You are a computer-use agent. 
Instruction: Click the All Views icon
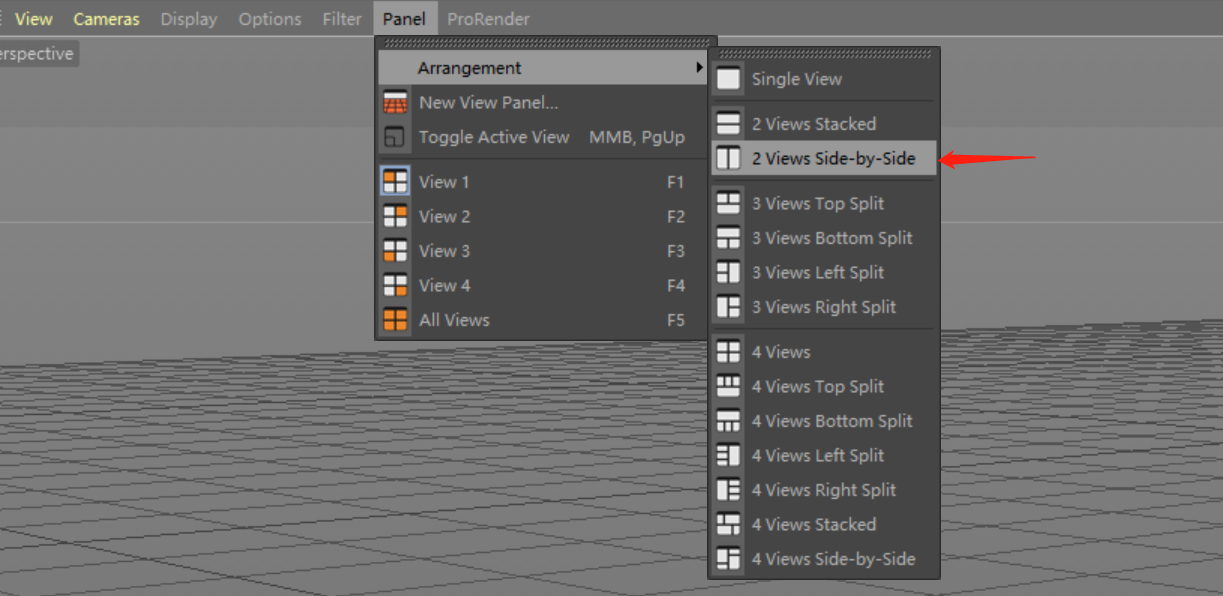(396, 320)
